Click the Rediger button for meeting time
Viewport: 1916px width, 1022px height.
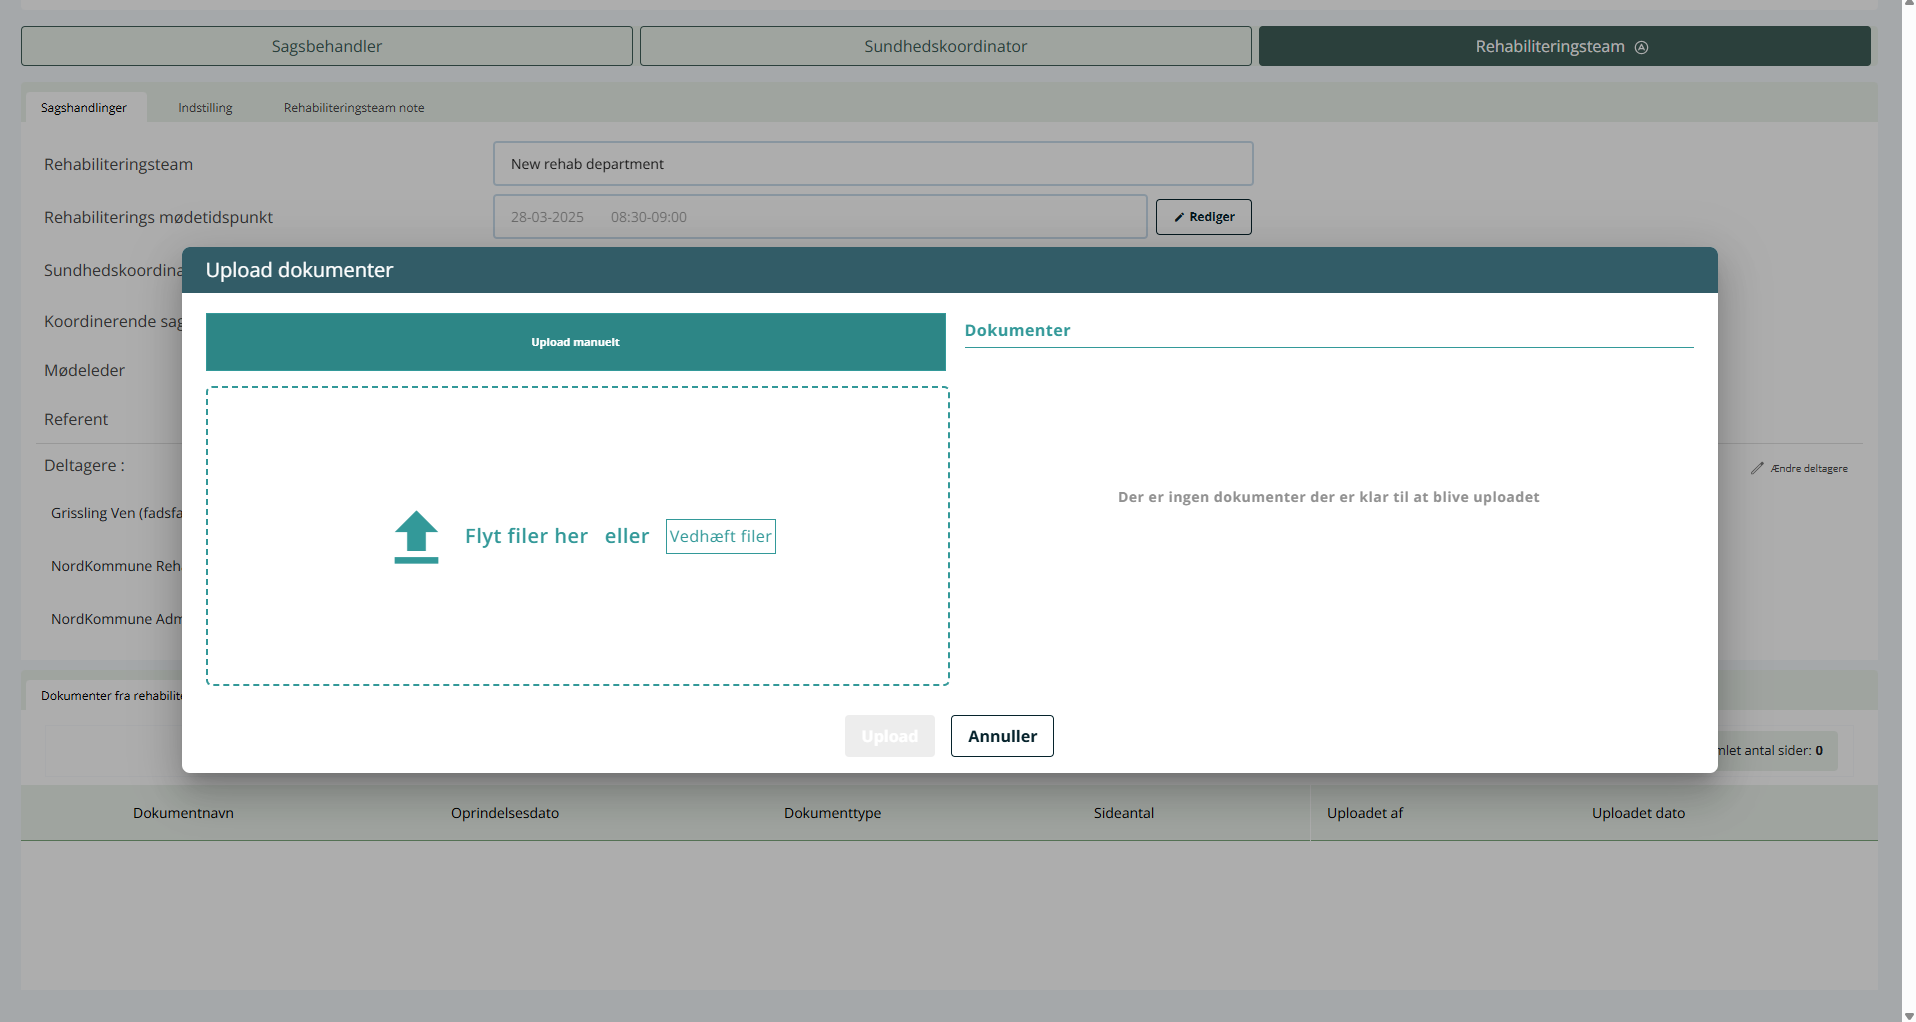[1203, 217]
